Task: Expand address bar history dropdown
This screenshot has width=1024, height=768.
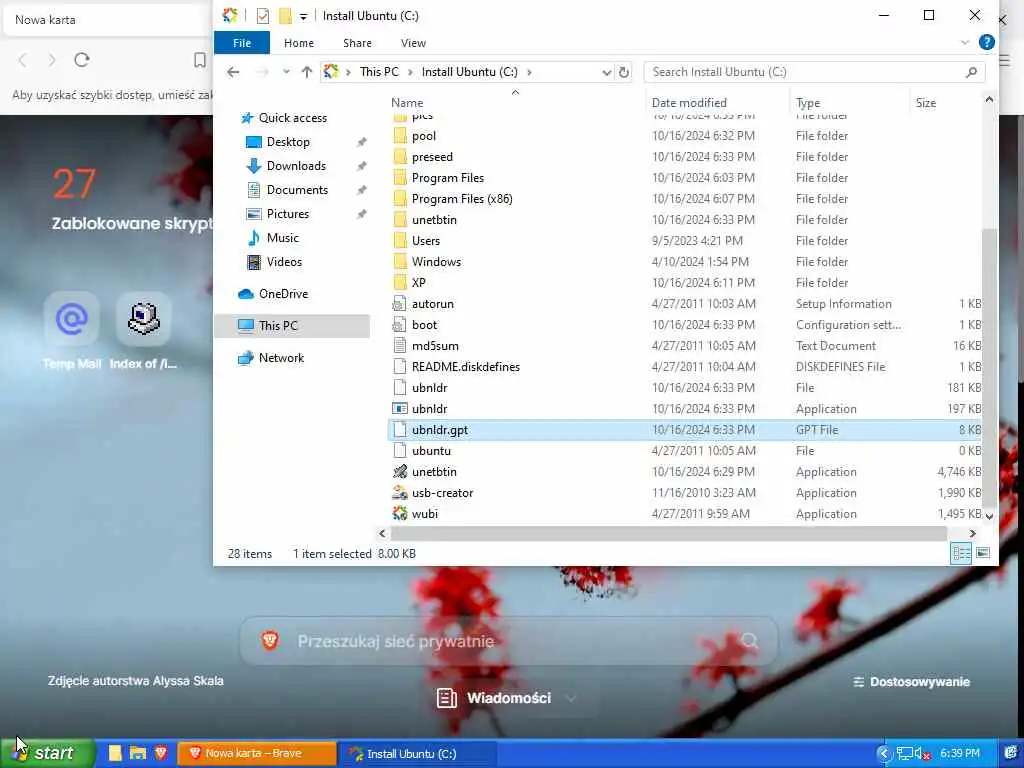Action: [606, 72]
